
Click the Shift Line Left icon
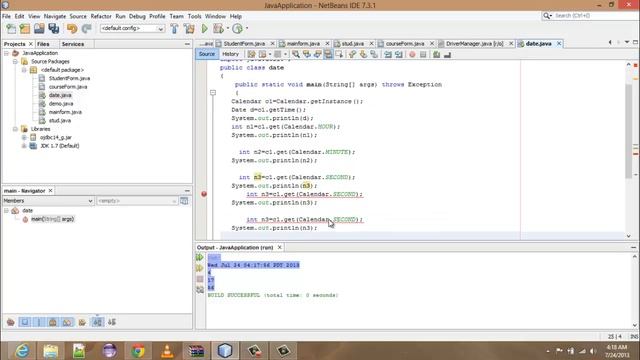[x=388, y=54]
